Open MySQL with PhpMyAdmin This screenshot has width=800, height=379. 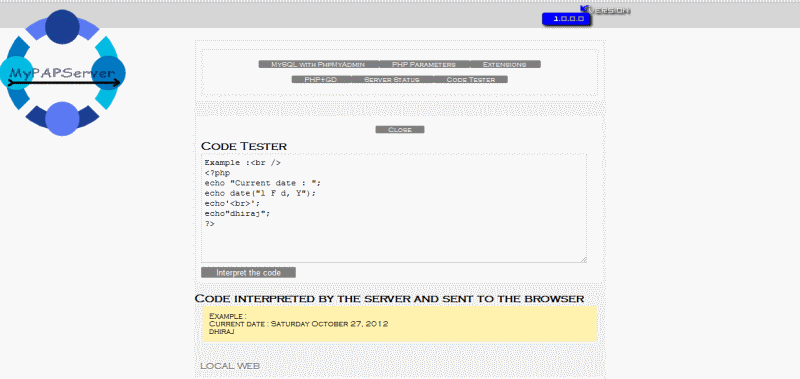tap(319, 64)
